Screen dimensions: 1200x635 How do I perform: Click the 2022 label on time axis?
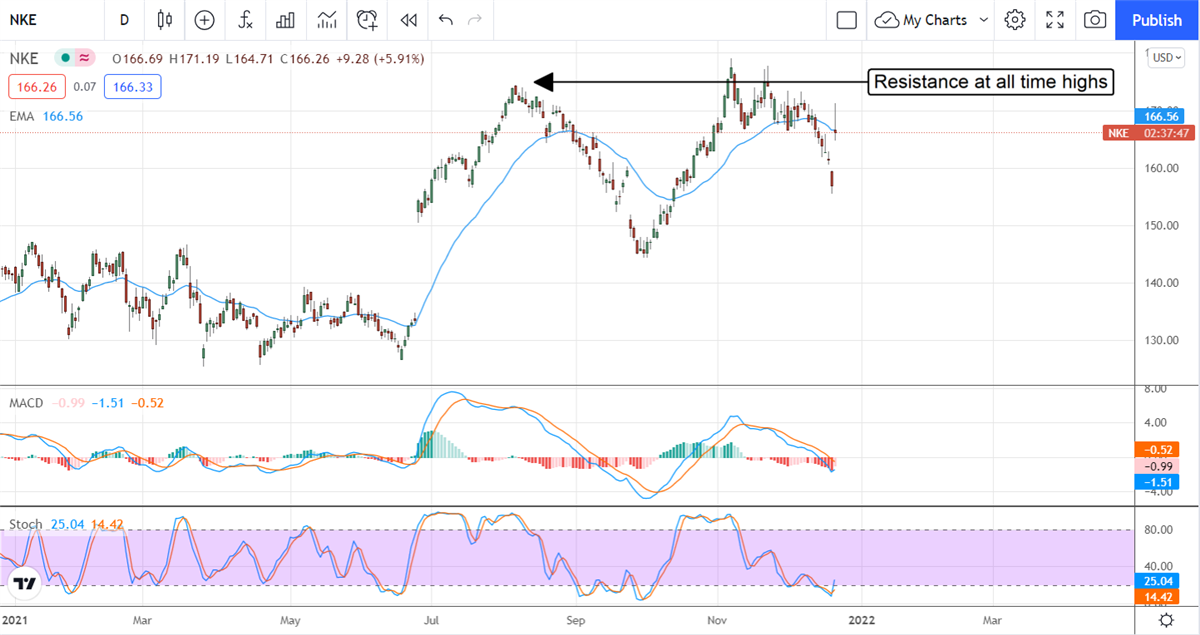tap(860, 621)
